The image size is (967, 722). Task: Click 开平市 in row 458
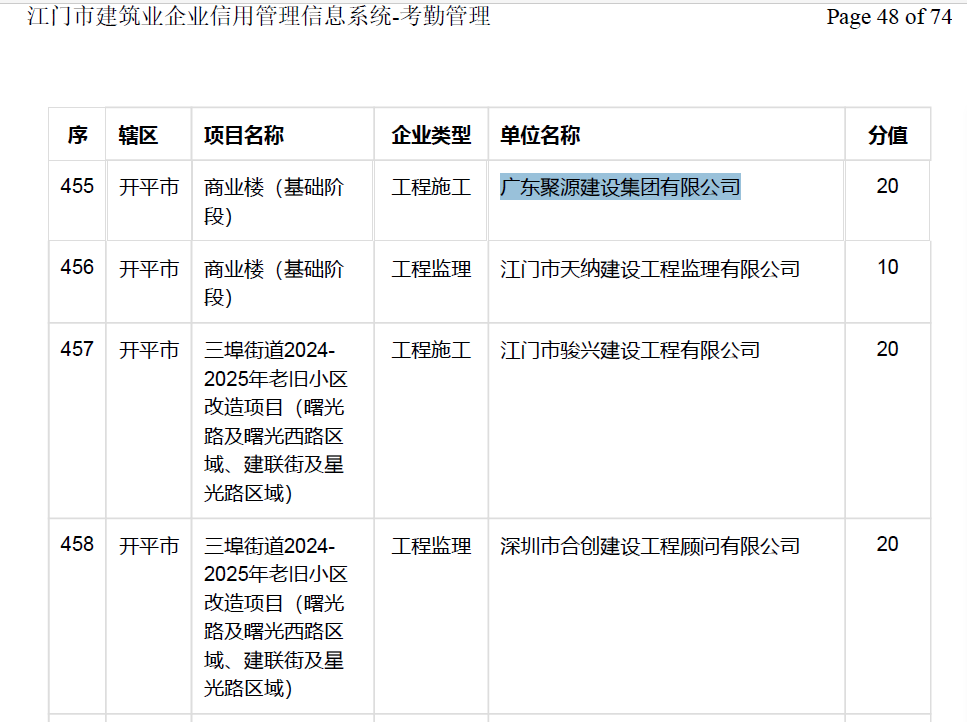pos(149,545)
